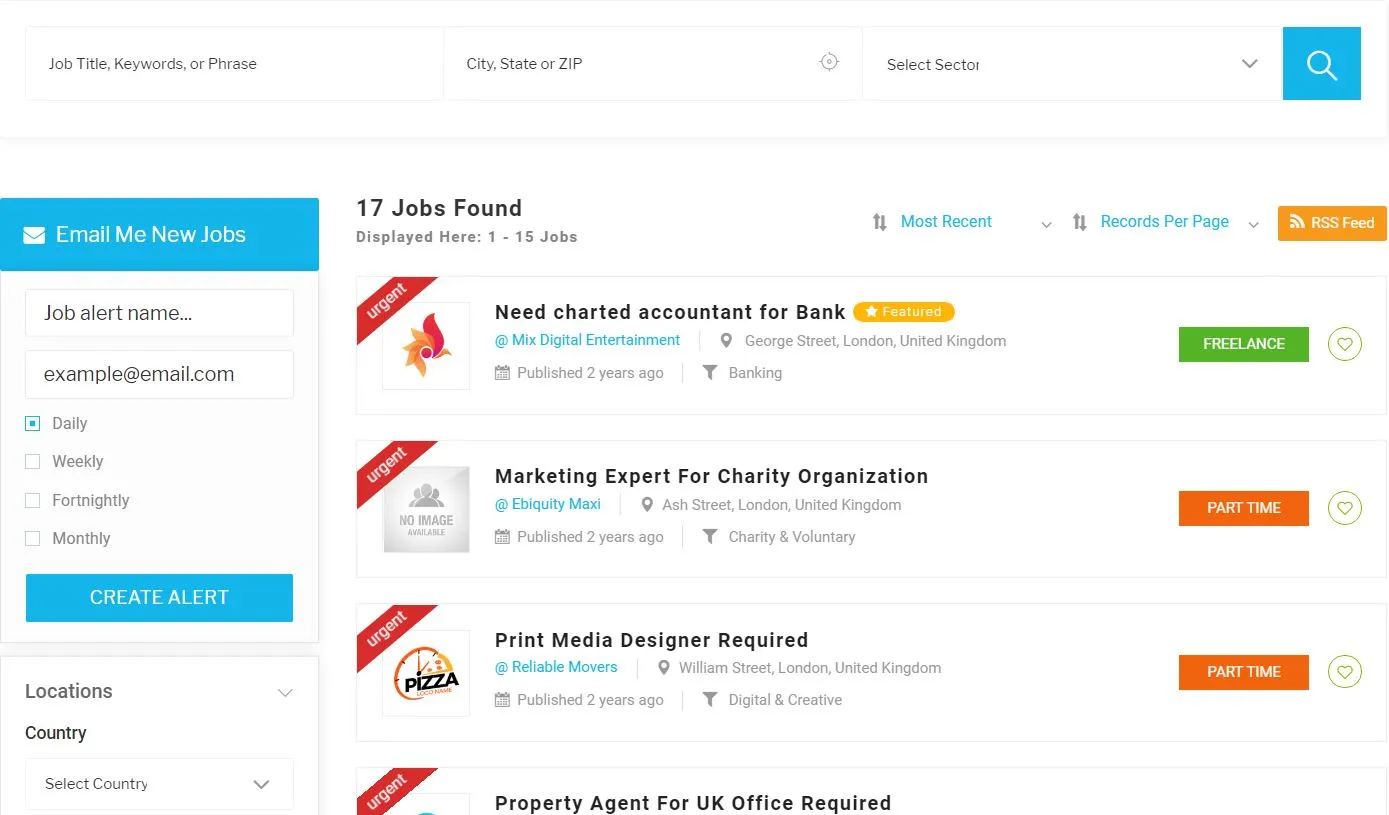Screen dimensions: 1389x815
Task: Uncheck the Daily alert frequency
Action: 31,423
